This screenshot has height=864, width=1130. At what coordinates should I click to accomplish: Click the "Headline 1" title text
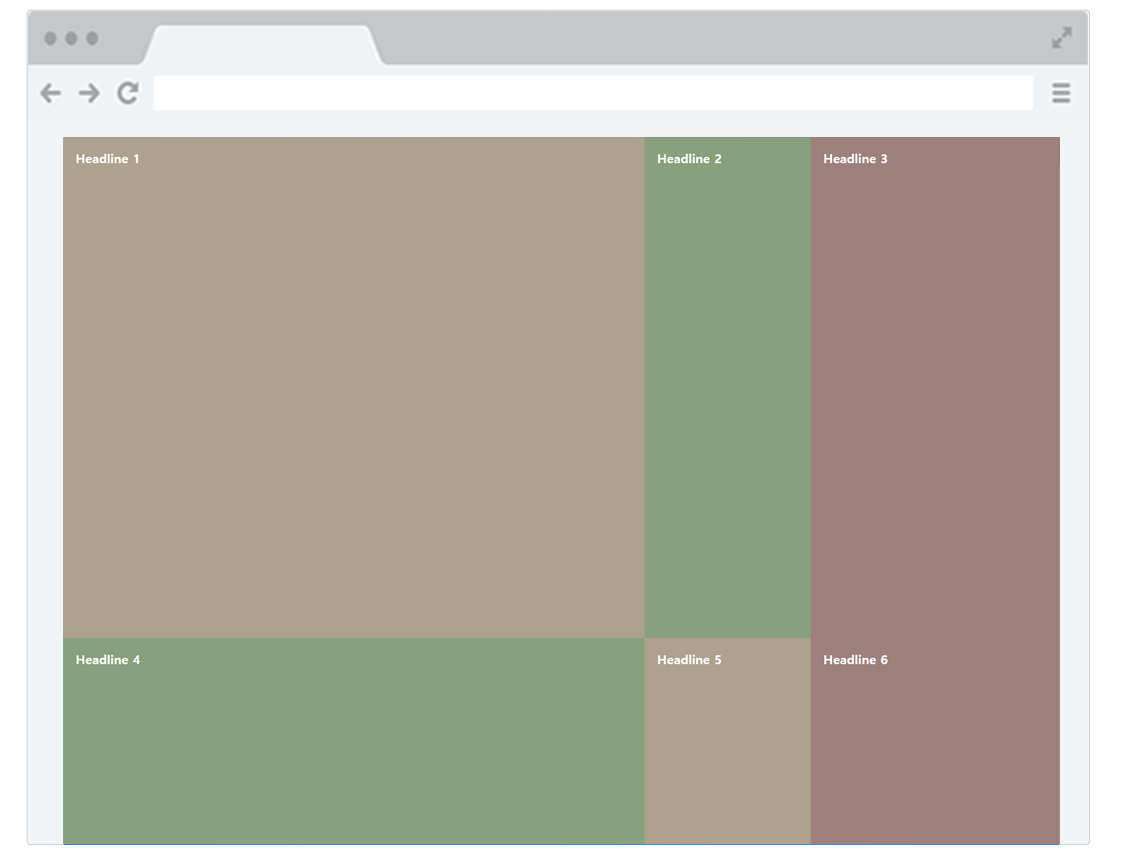[108, 159]
